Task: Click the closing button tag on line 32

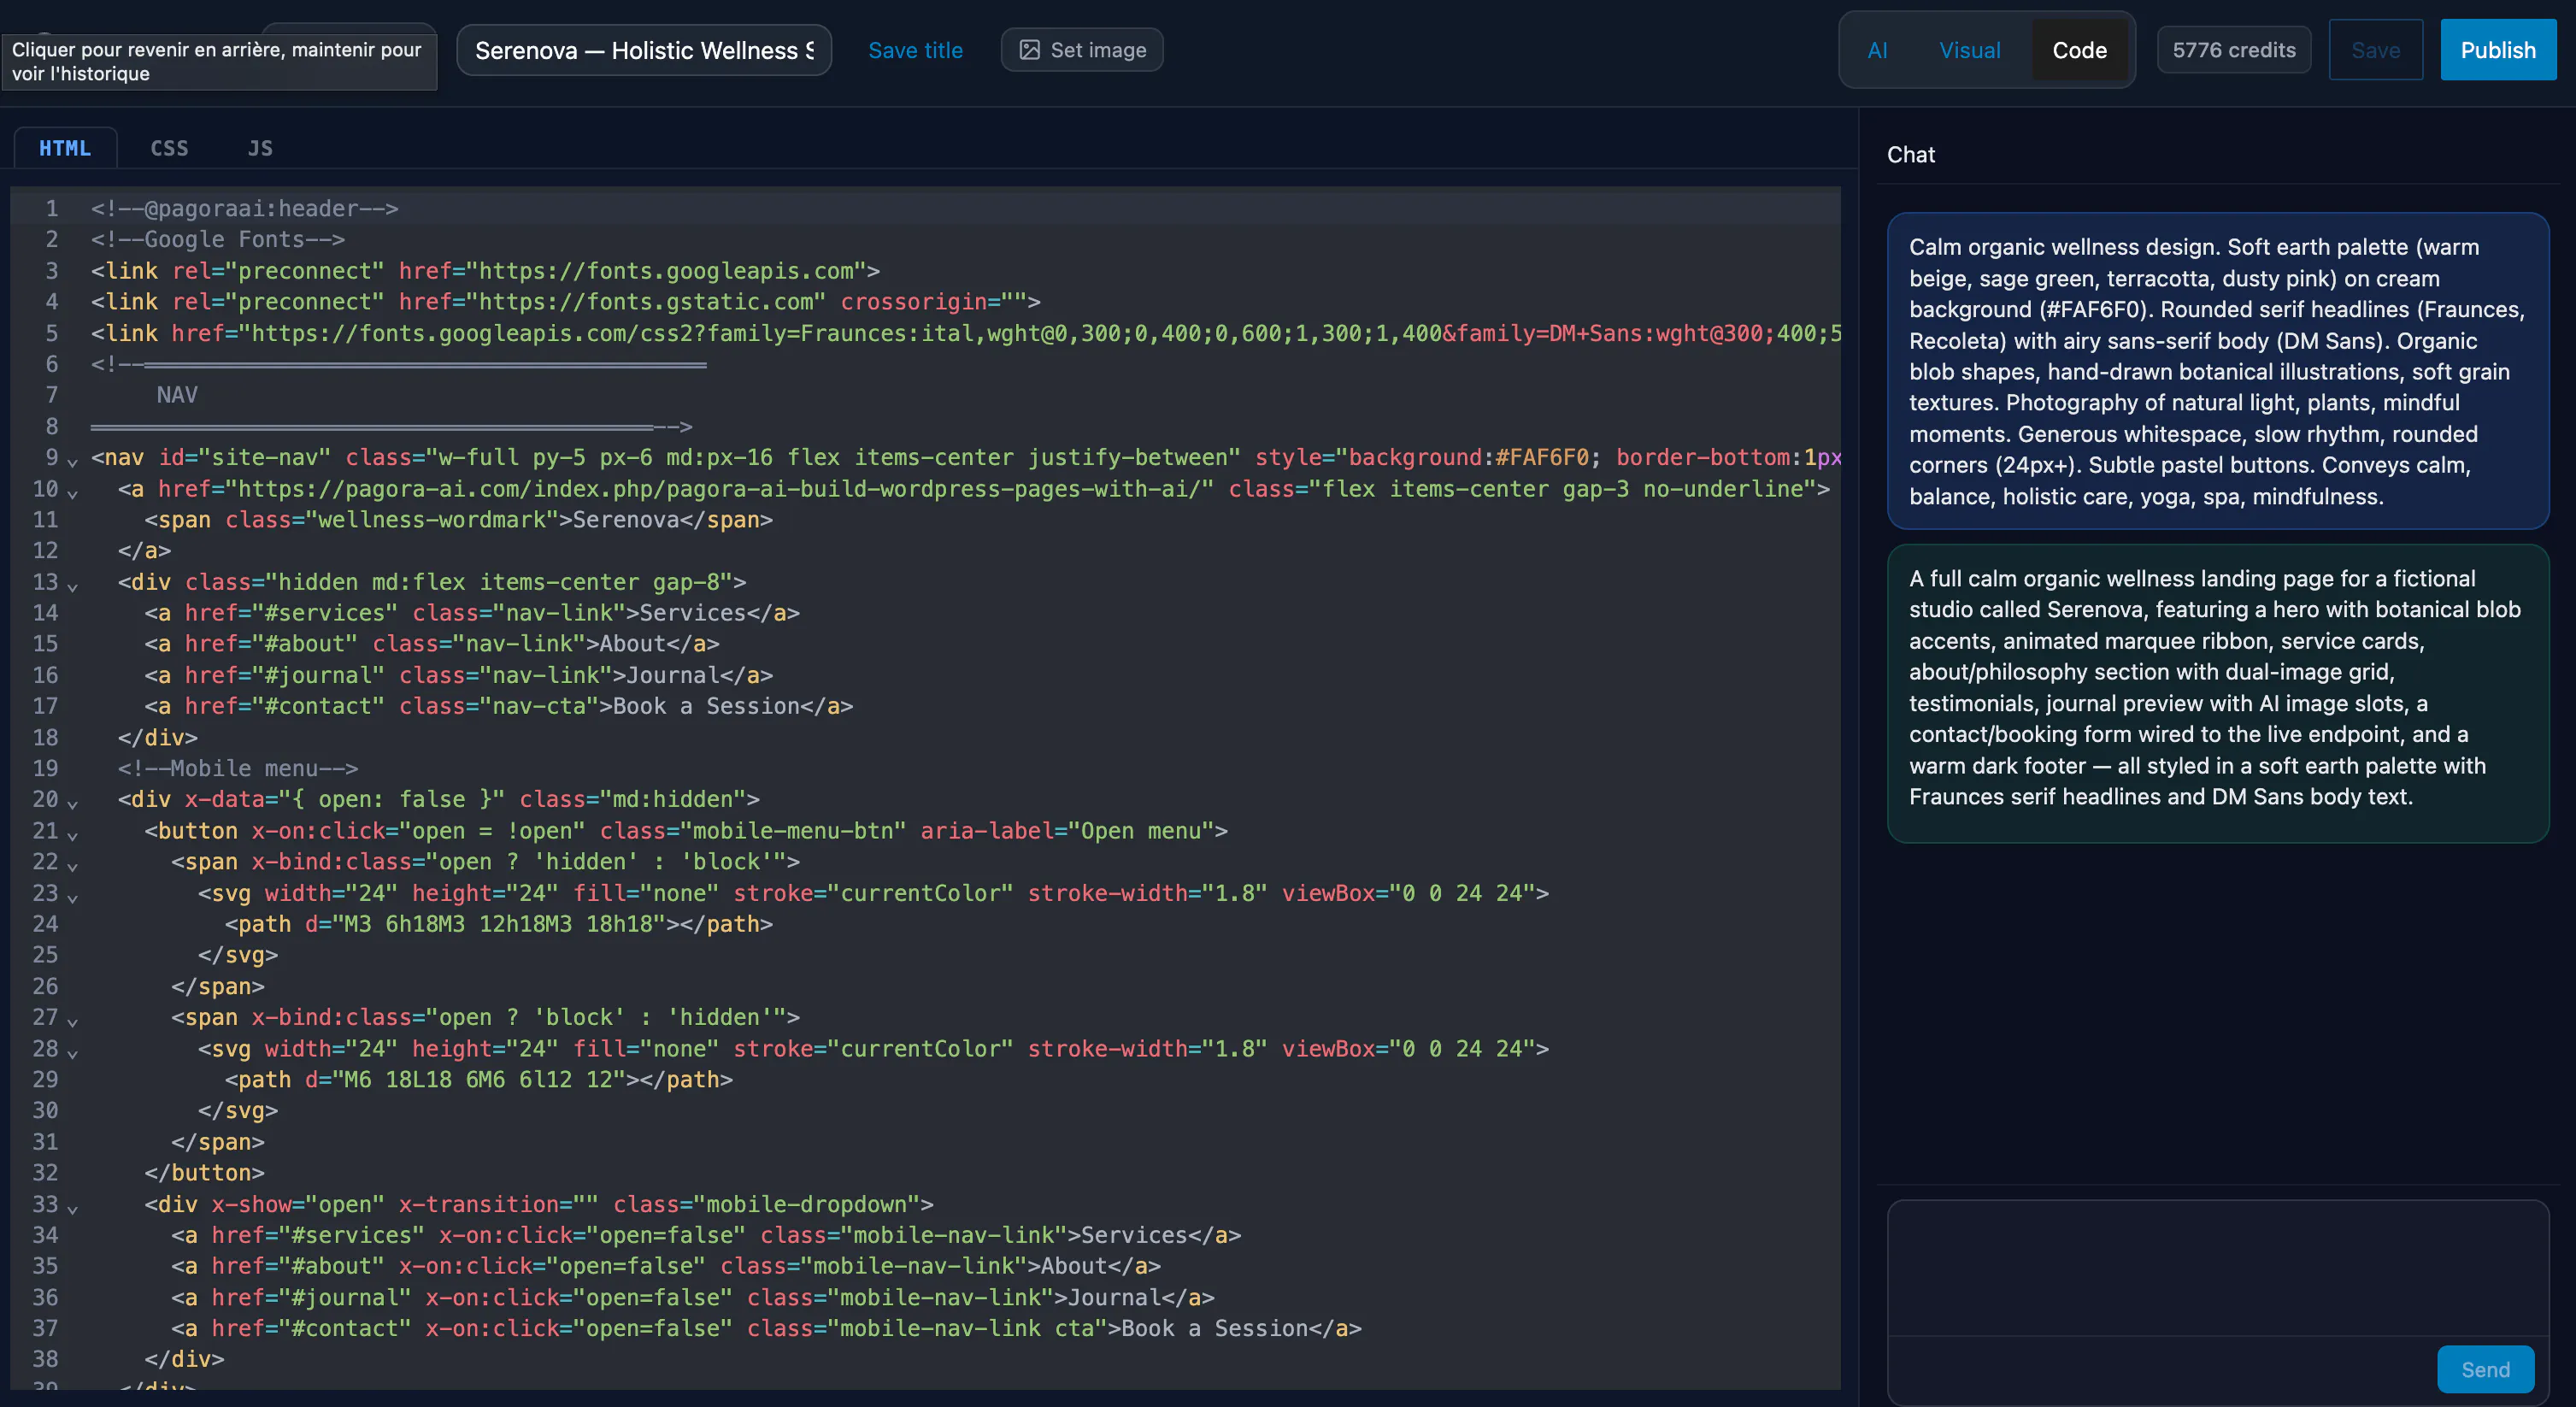Action: click(x=204, y=1173)
